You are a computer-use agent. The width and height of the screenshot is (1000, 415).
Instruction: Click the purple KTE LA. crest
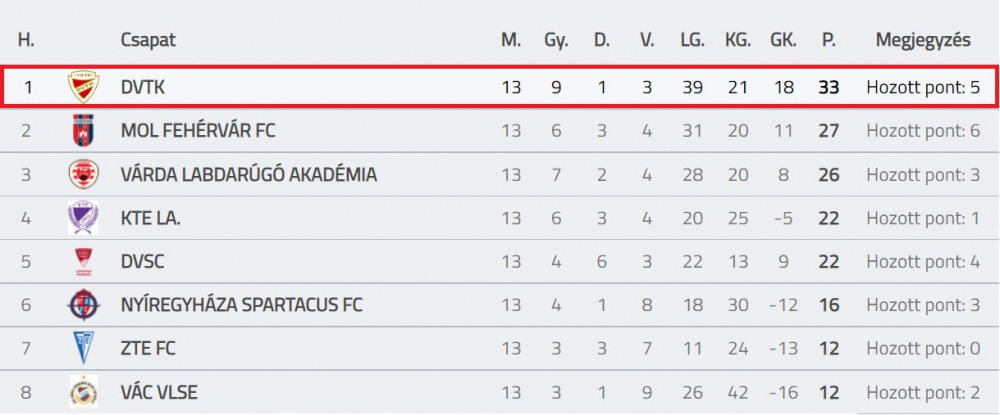(x=84, y=218)
